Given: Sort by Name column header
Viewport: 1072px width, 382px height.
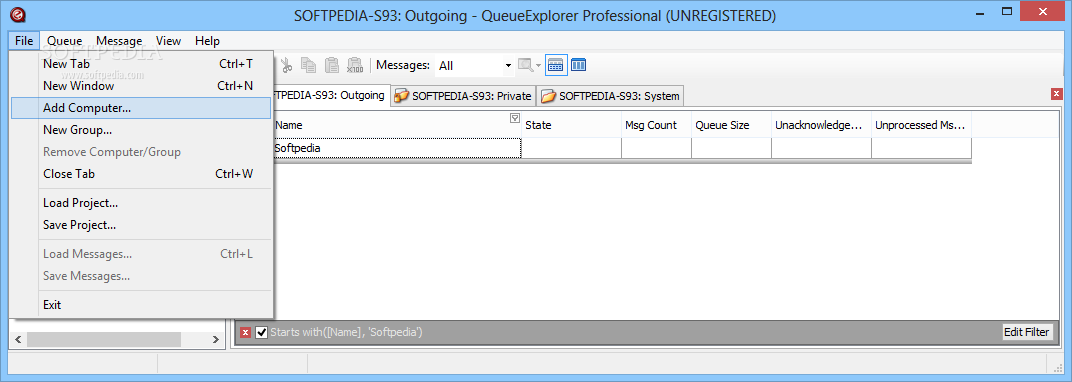Looking at the screenshot, I should point(397,125).
